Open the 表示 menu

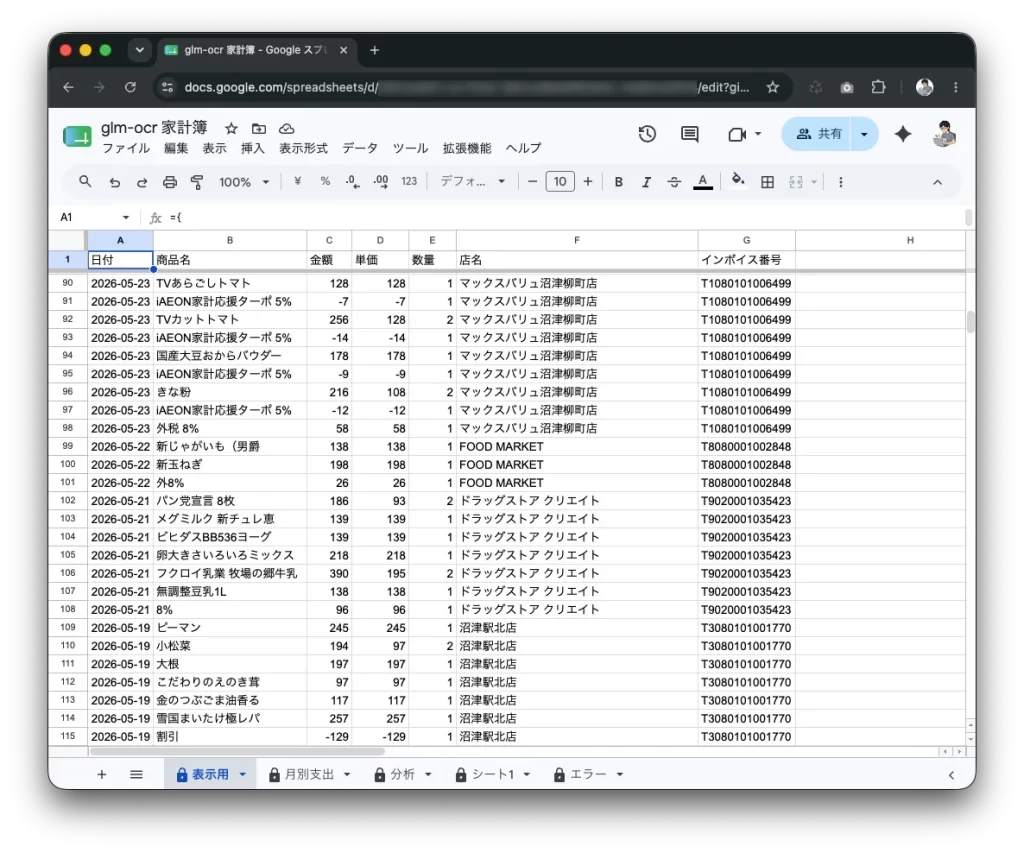(x=214, y=148)
